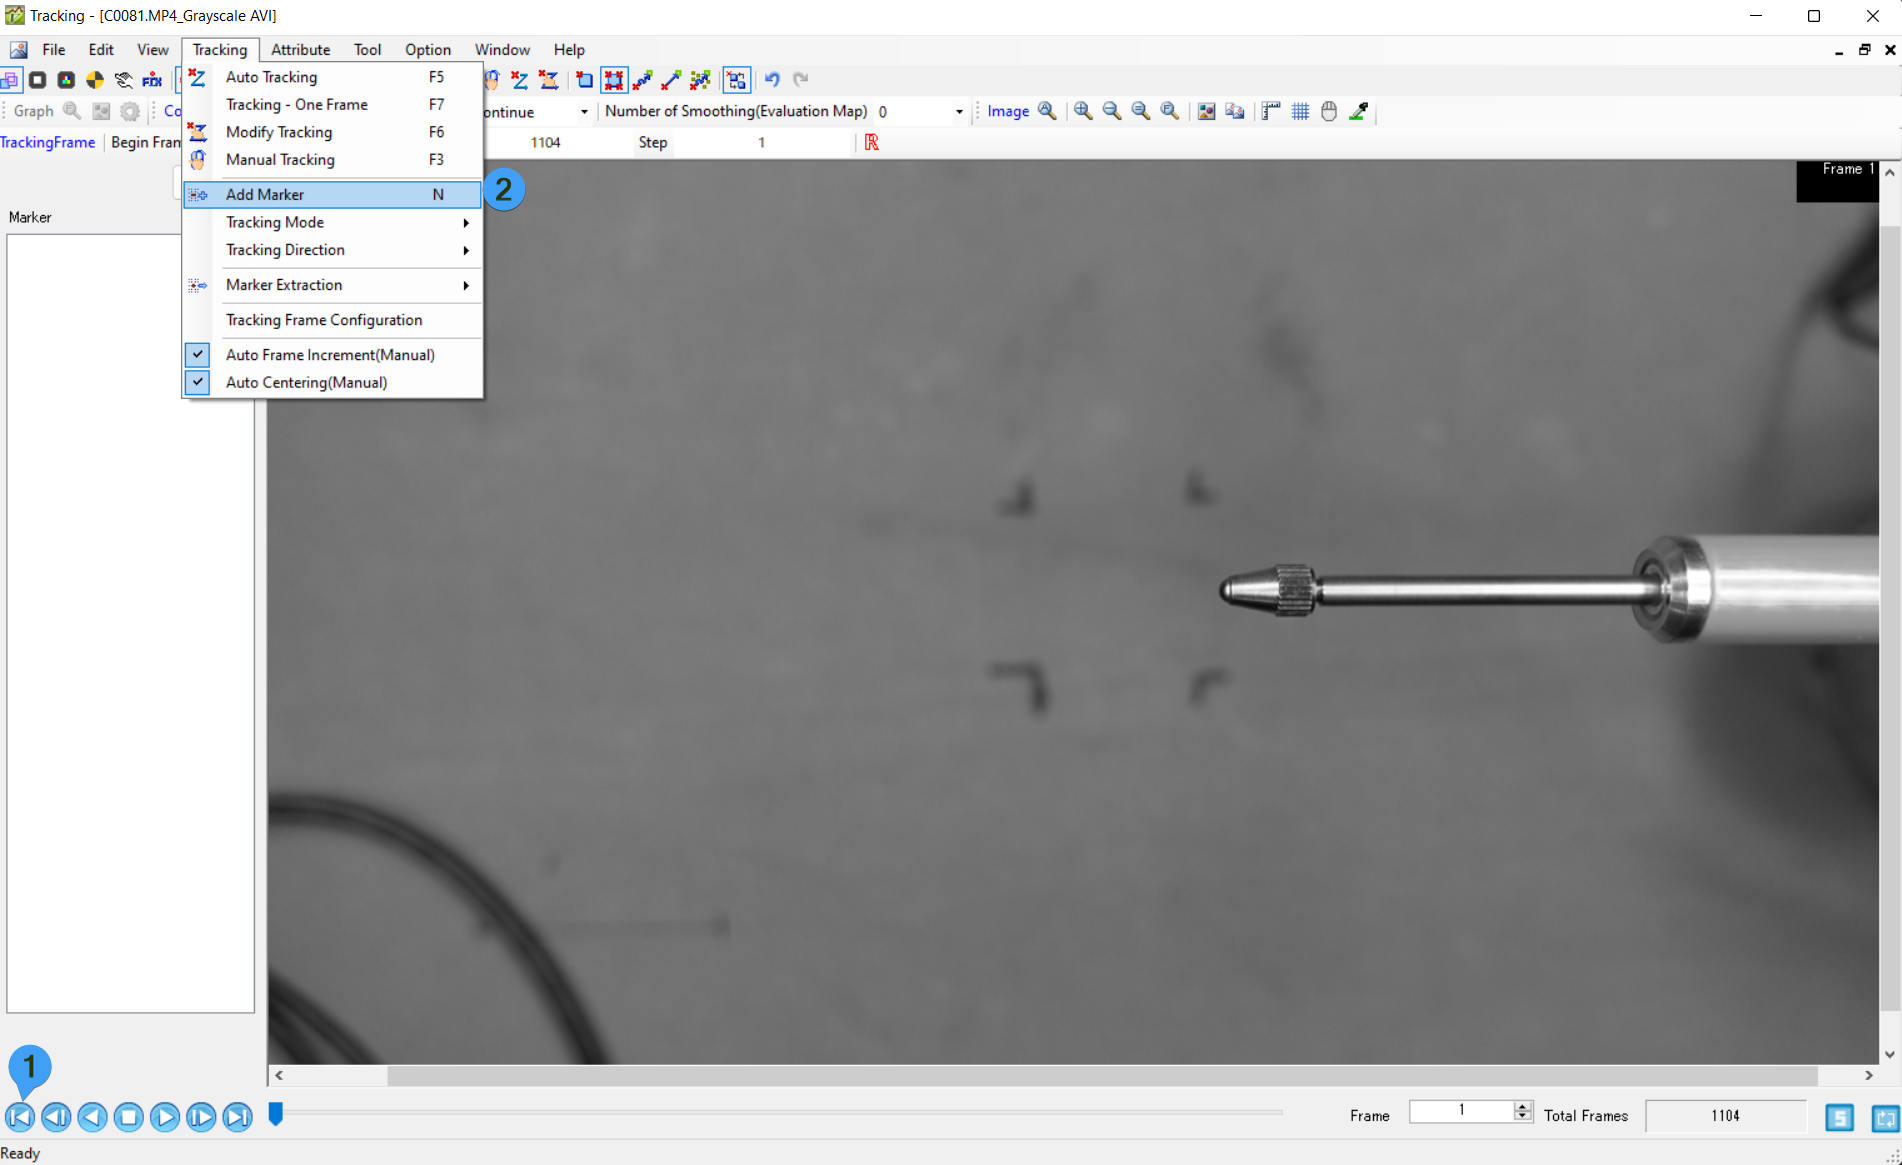Click the Frame number input field
1902x1165 pixels.
click(1461, 1111)
